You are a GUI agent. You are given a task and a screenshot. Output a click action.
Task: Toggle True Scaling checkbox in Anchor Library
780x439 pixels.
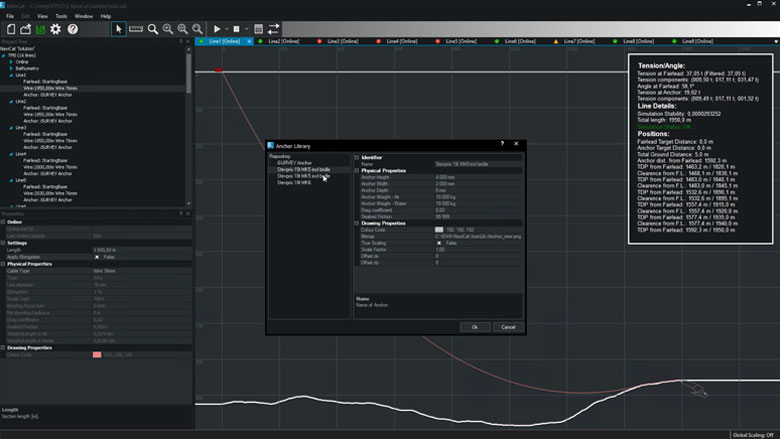439,243
